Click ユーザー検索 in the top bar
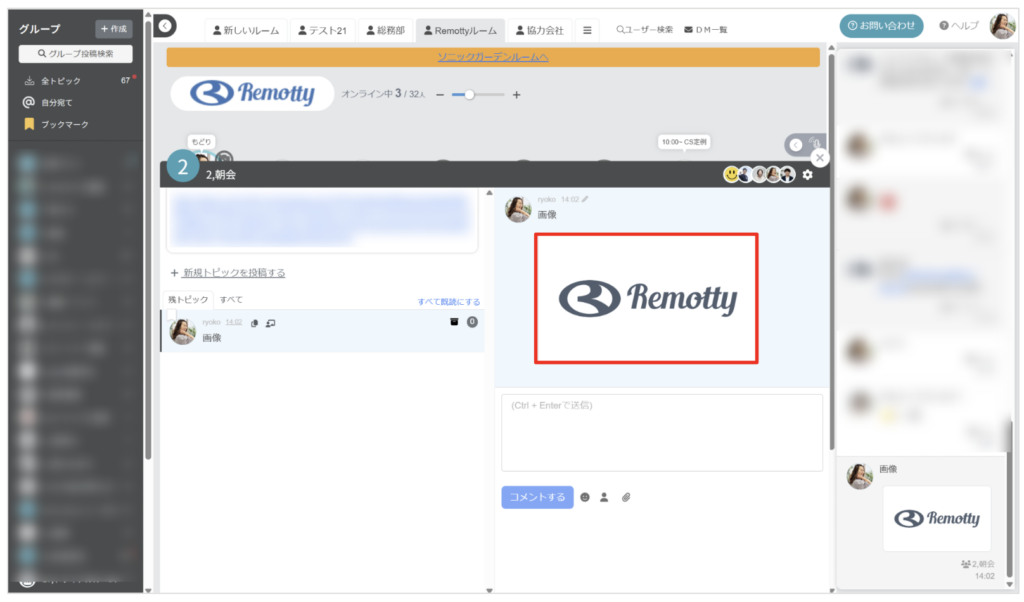This screenshot has height=602, width=1024. 645,29
